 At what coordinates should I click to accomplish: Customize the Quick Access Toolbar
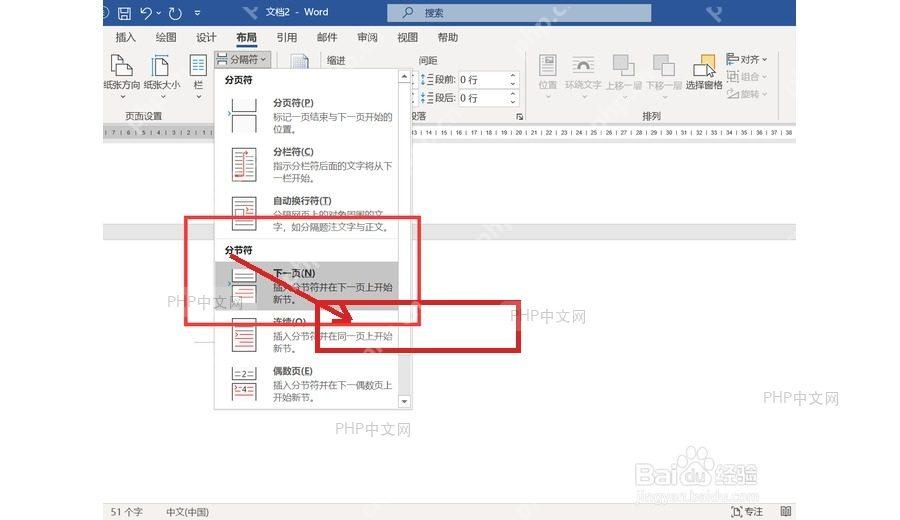click(x=197, y=13)
